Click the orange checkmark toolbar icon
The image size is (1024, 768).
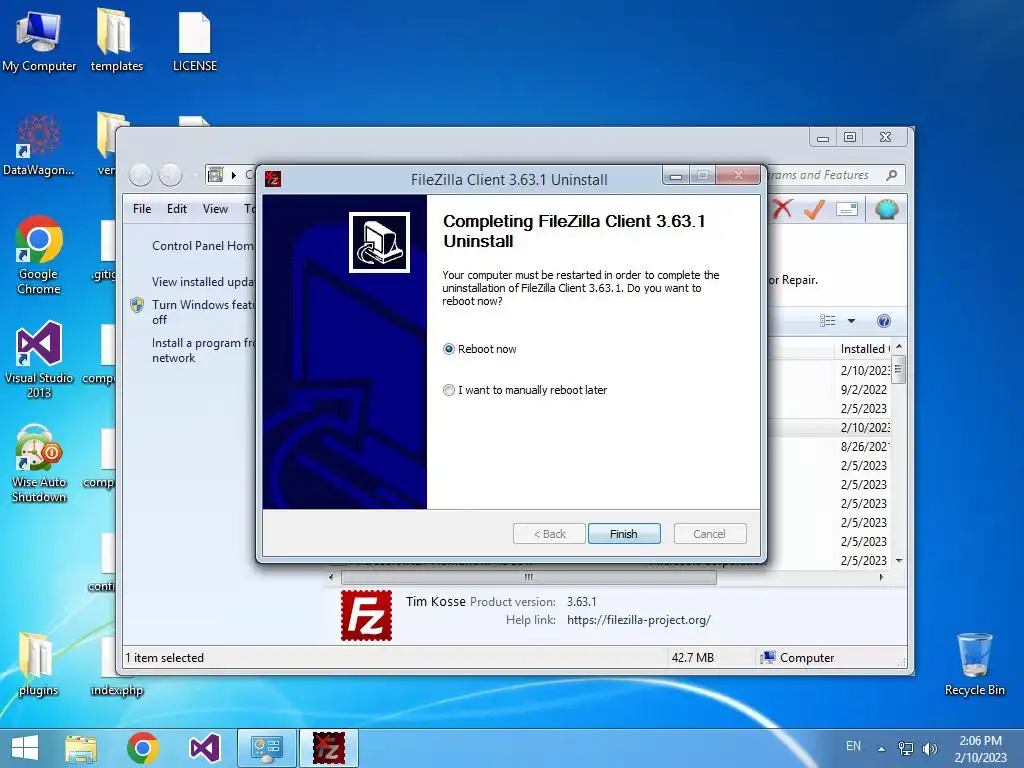[x=814, y=209]
